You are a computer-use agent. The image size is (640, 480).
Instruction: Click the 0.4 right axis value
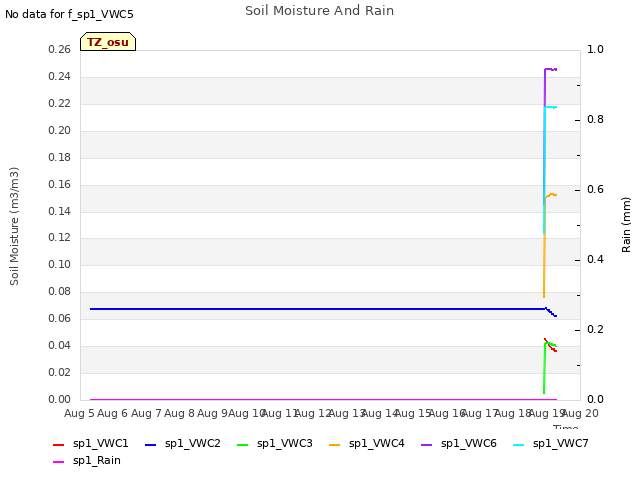(595, 259)
